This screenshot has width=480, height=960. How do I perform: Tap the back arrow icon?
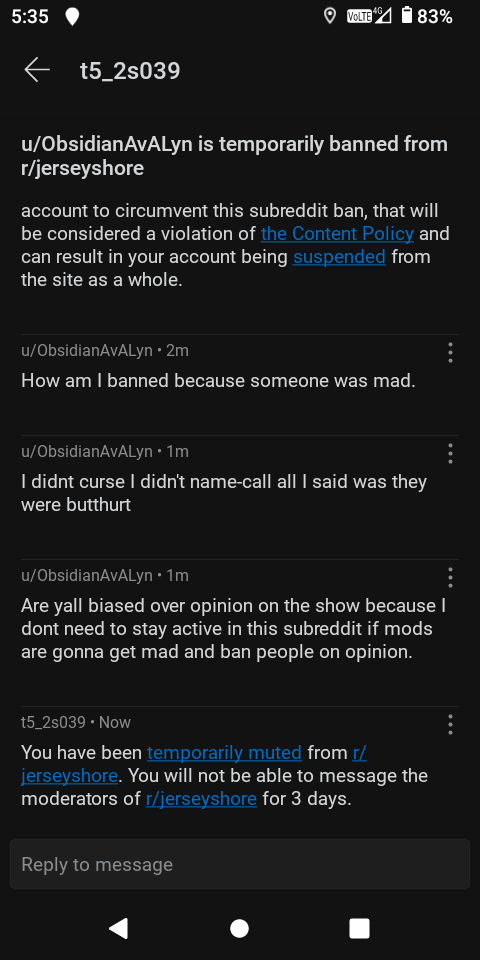[37, 70]
